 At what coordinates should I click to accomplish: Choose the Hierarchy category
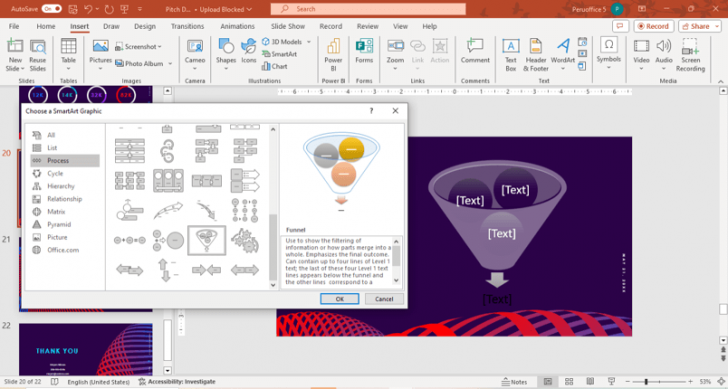click(65, 186)
